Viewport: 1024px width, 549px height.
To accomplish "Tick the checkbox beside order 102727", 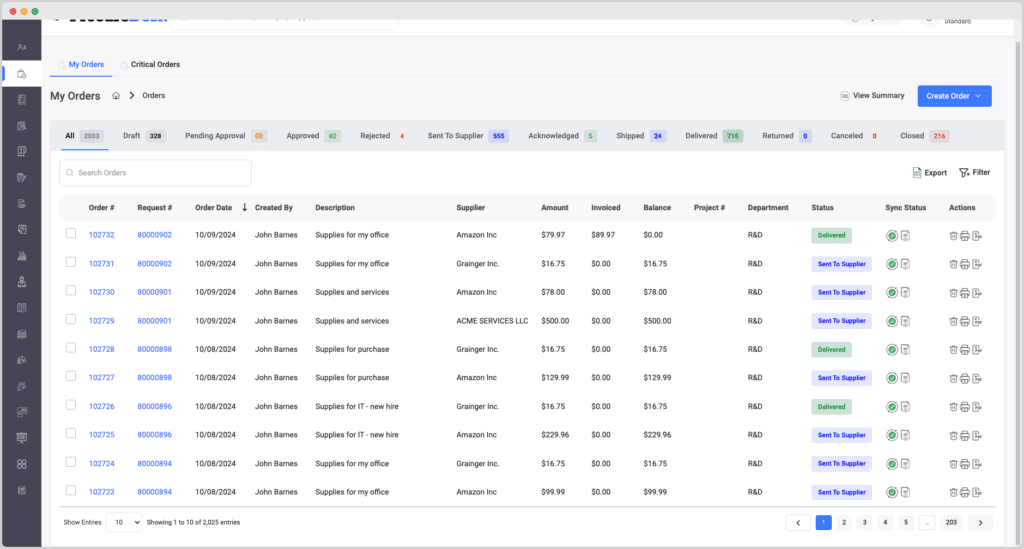I will [x=71, y=377].
